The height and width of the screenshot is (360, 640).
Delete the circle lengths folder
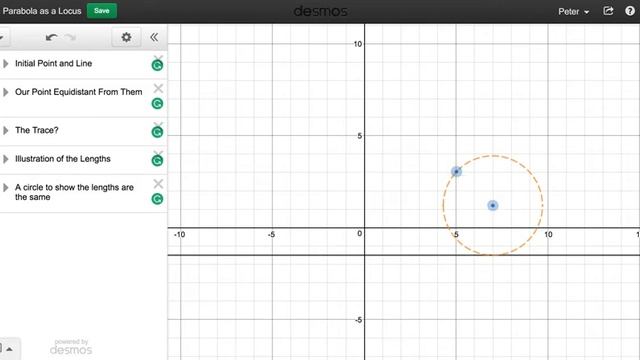point(158,184)
